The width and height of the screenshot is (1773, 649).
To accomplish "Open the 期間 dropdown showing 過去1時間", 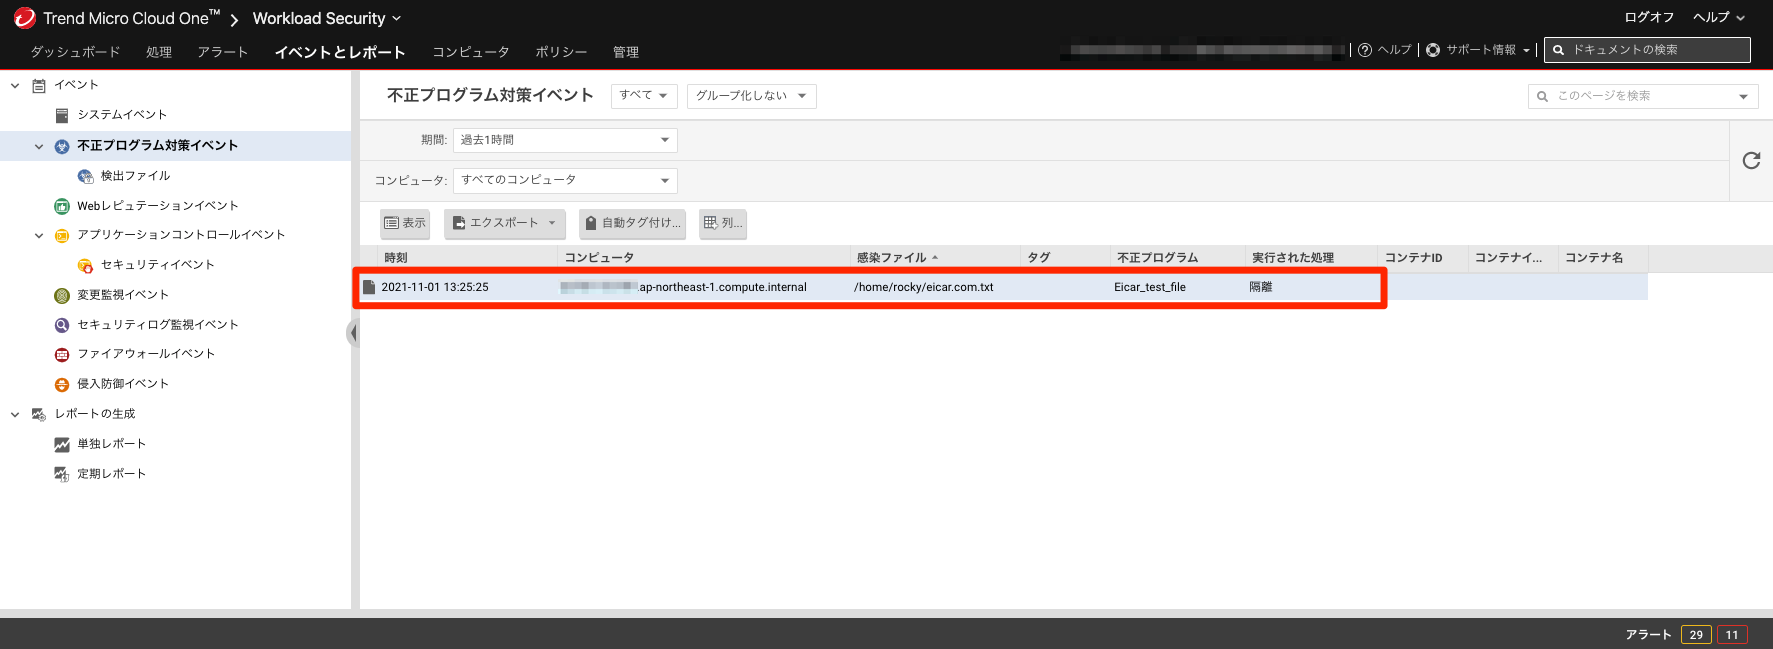I will point(565,140).
